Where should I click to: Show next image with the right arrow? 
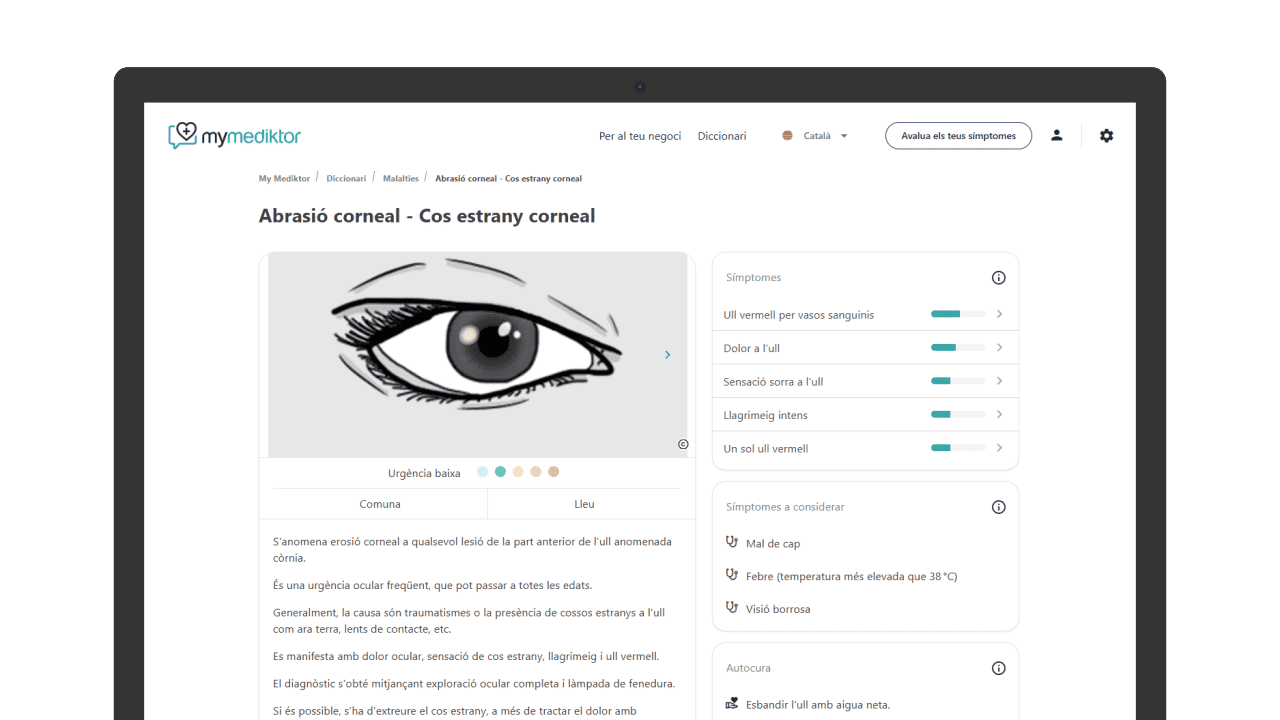point(667,355)
